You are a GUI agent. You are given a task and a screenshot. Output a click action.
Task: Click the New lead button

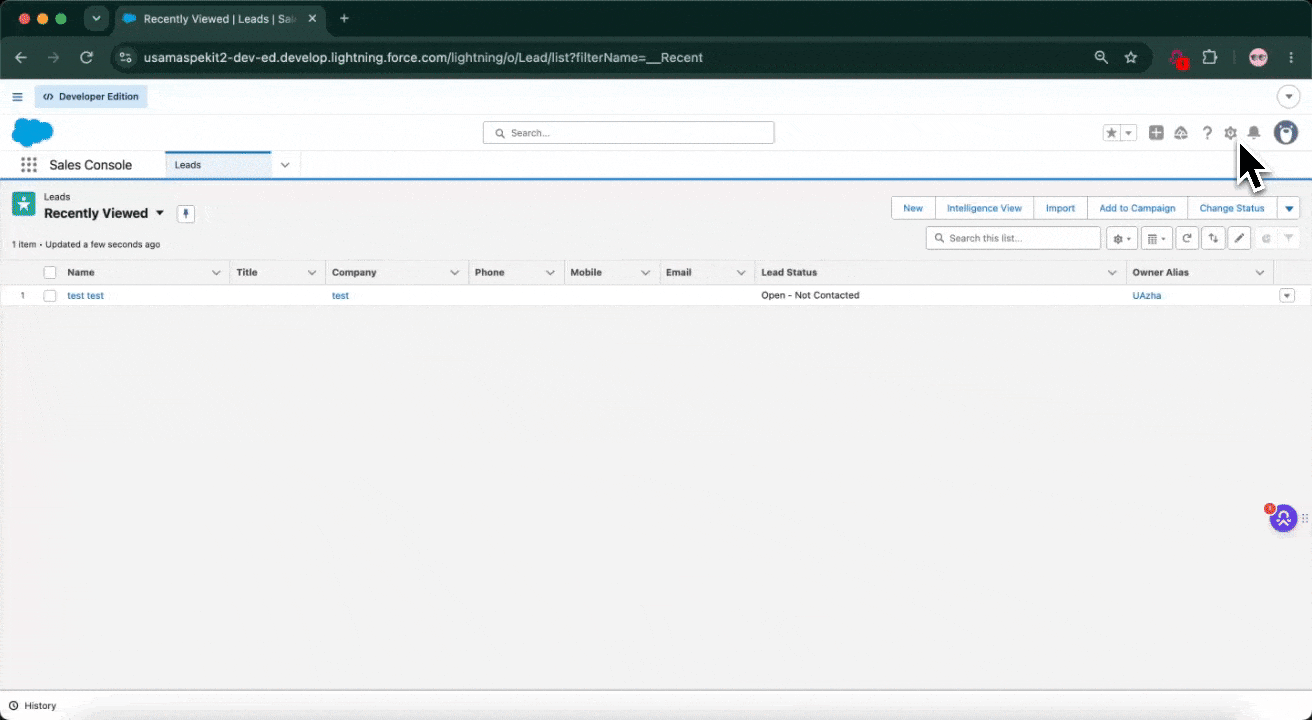click(913, 208)
